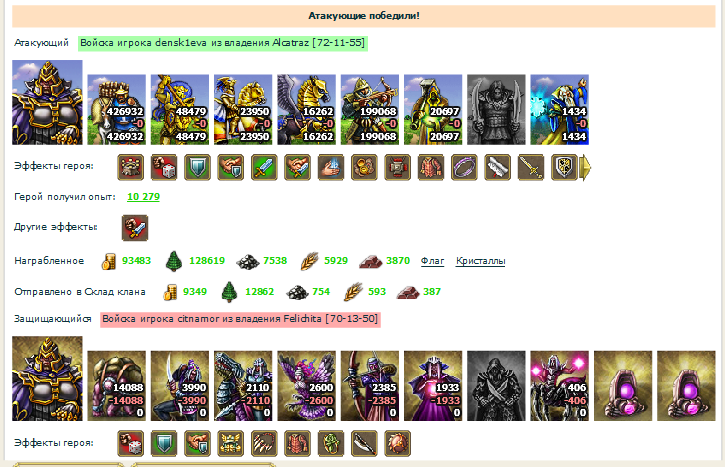The image size is (725, 467).
Task: Click the attacker's hero portrait
Action: [47, 102]
